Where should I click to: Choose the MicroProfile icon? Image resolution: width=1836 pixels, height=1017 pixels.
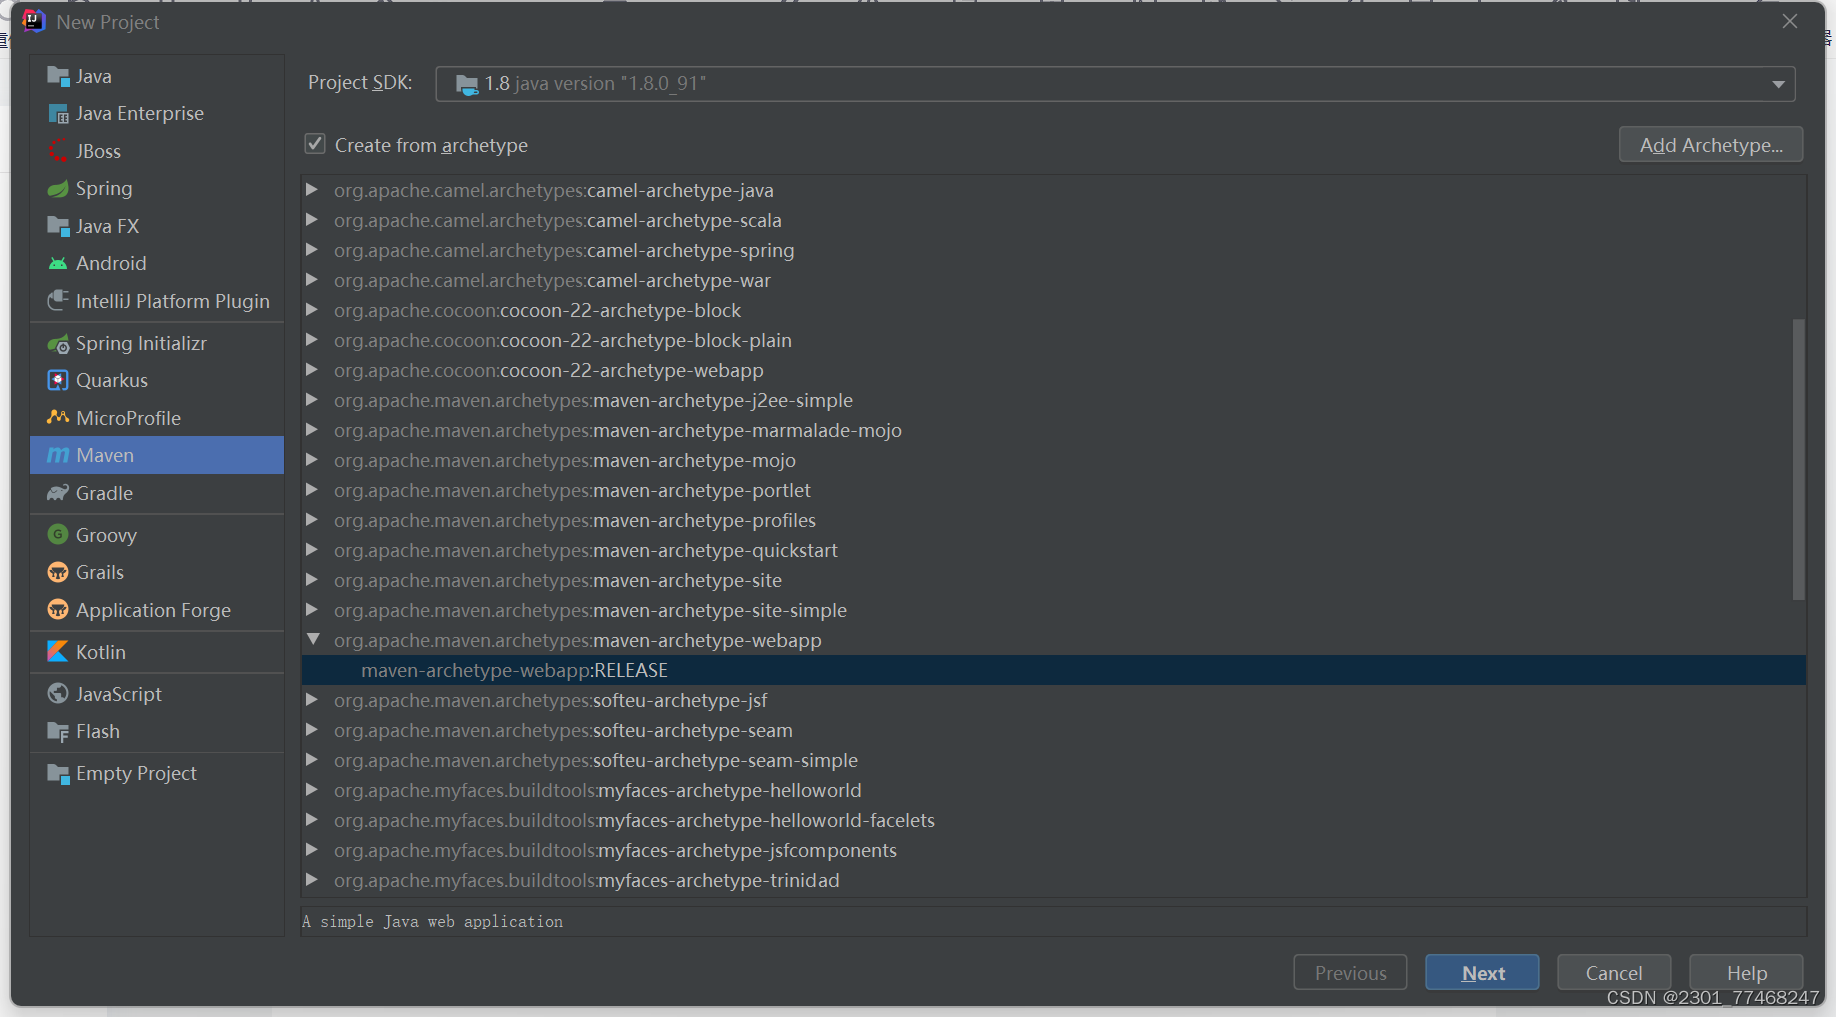pos(58,418)
